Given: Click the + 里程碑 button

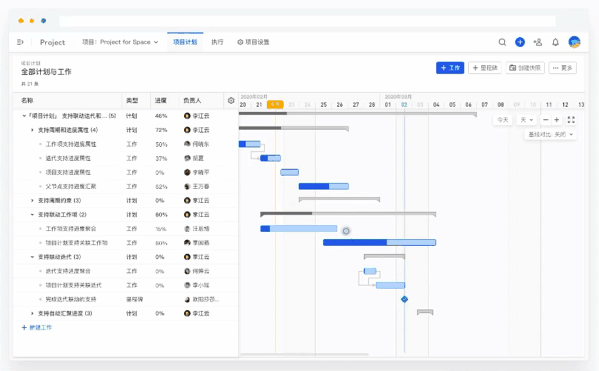Looking at the screenshot, I should coord(485,68).
